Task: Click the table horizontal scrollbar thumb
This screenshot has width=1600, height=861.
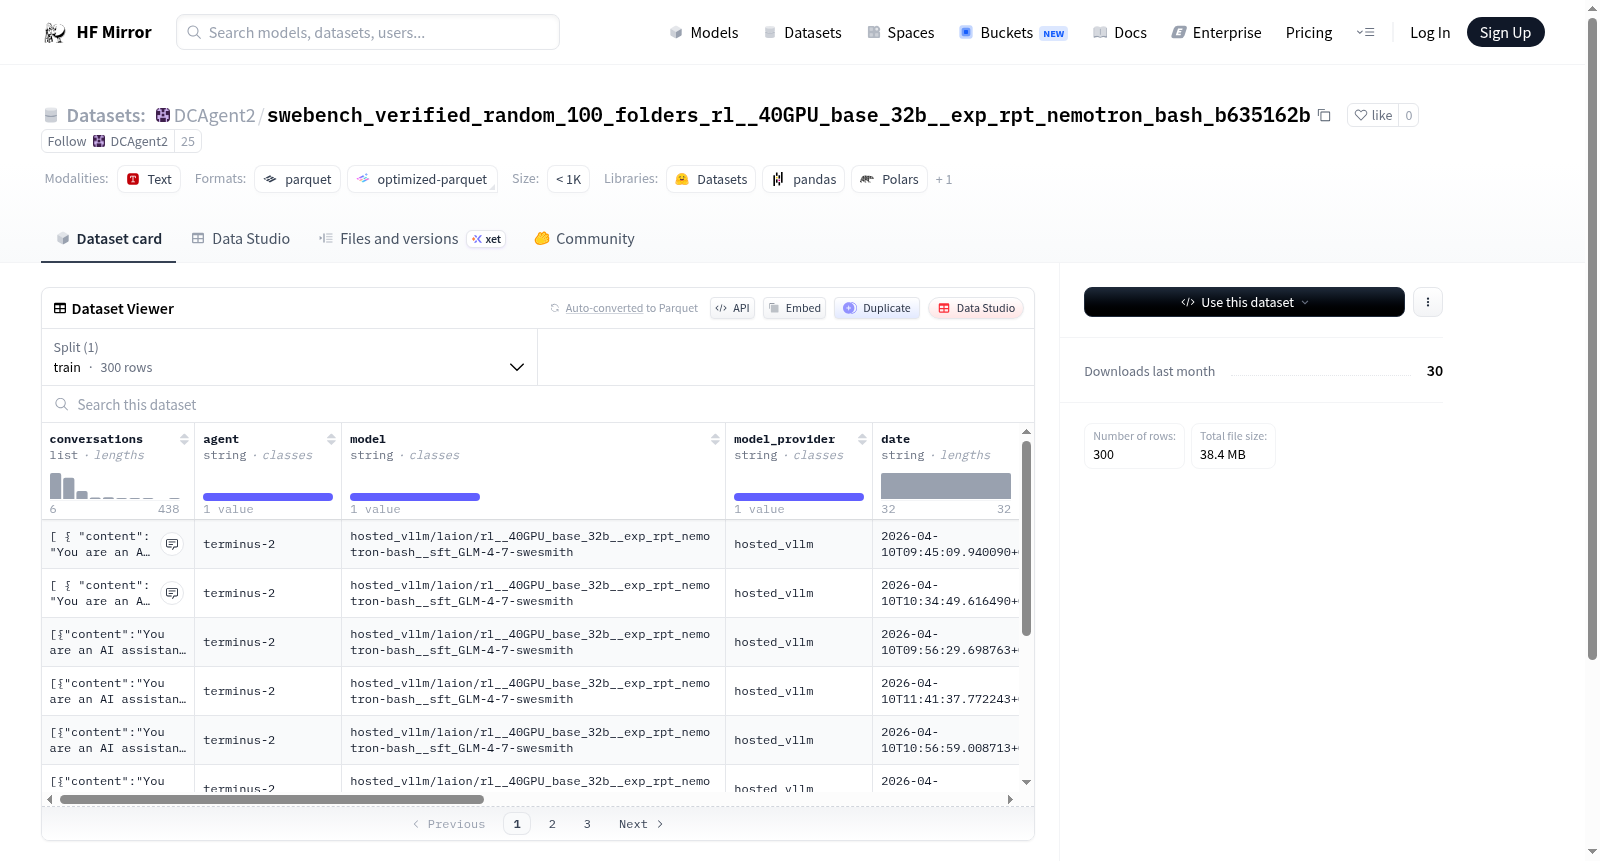Action: pos(272,800)
